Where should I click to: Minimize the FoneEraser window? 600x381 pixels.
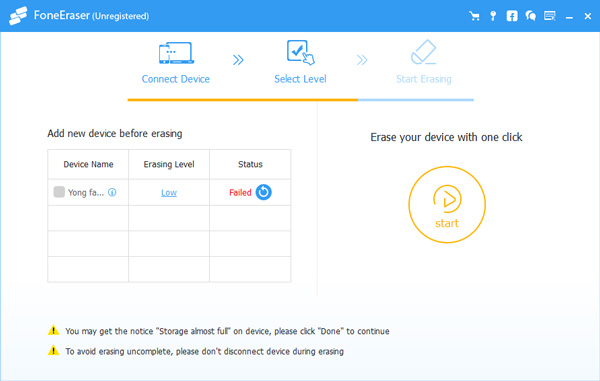569,16
